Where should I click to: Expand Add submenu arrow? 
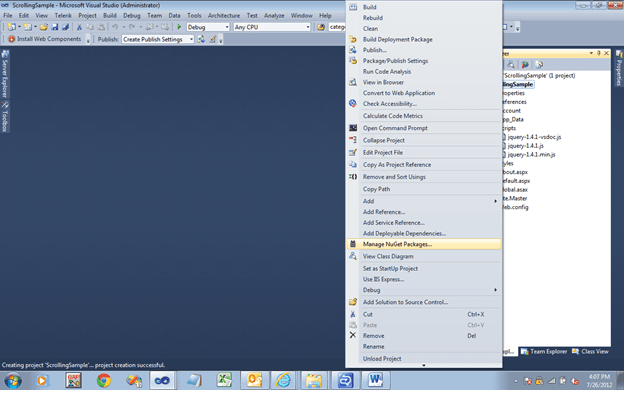coord(495,201)
